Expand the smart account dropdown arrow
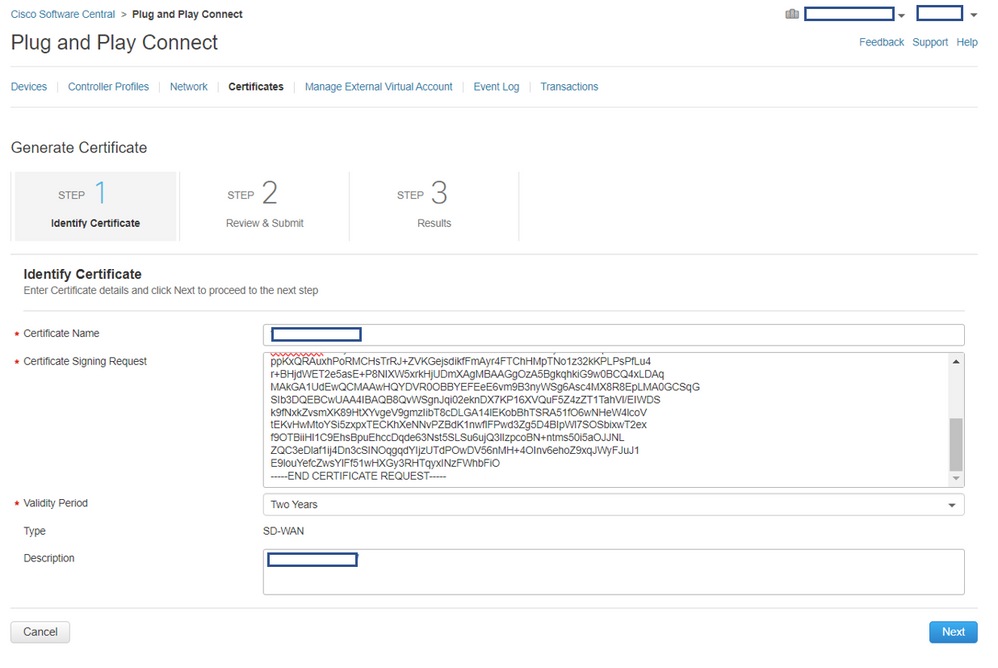The image size is (998, 668). [x=901, y=16]
